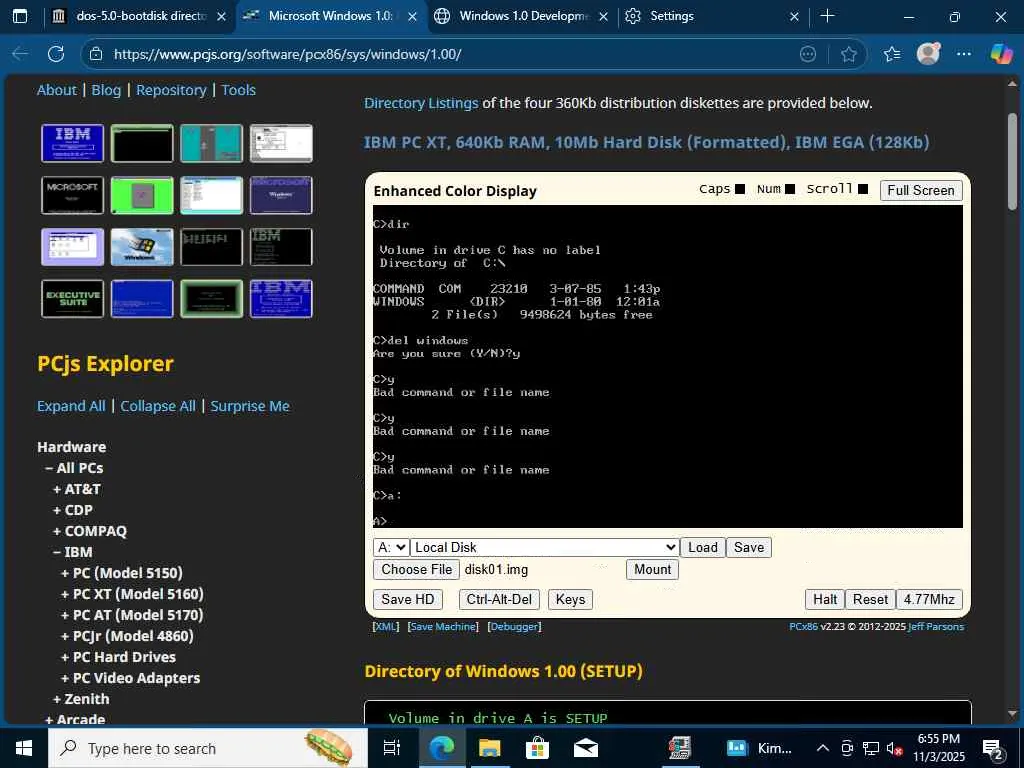Open the browser profile avatar
Screen dimensions: 1024x768
[928, 54]
